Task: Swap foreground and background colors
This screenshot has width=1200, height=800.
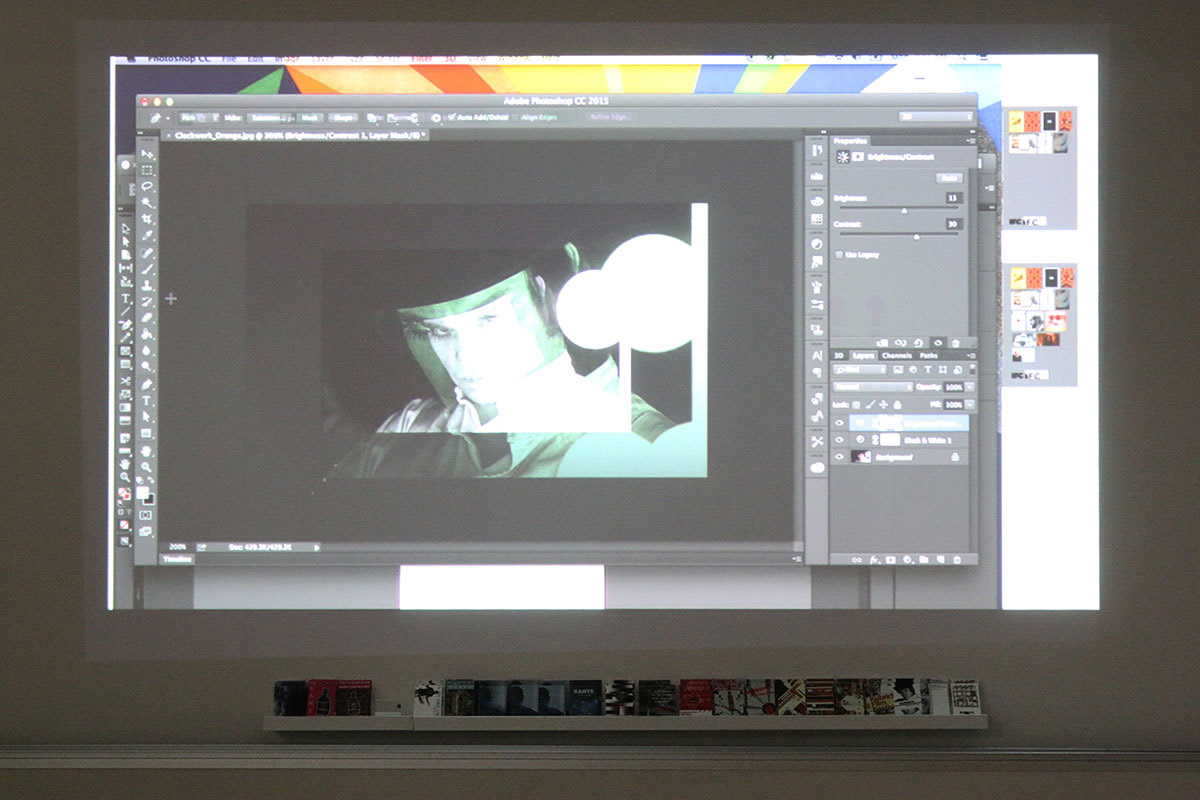Action: (152, 482)
